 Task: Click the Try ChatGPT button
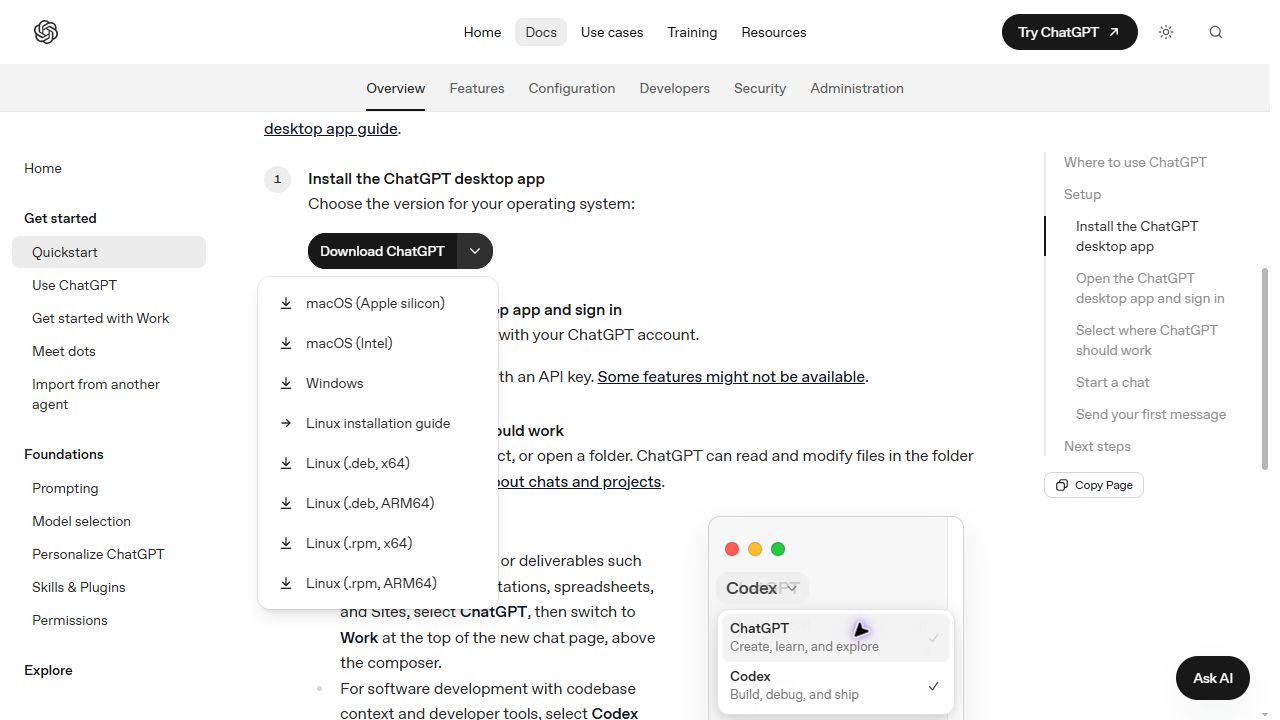tap(1069, 32)
